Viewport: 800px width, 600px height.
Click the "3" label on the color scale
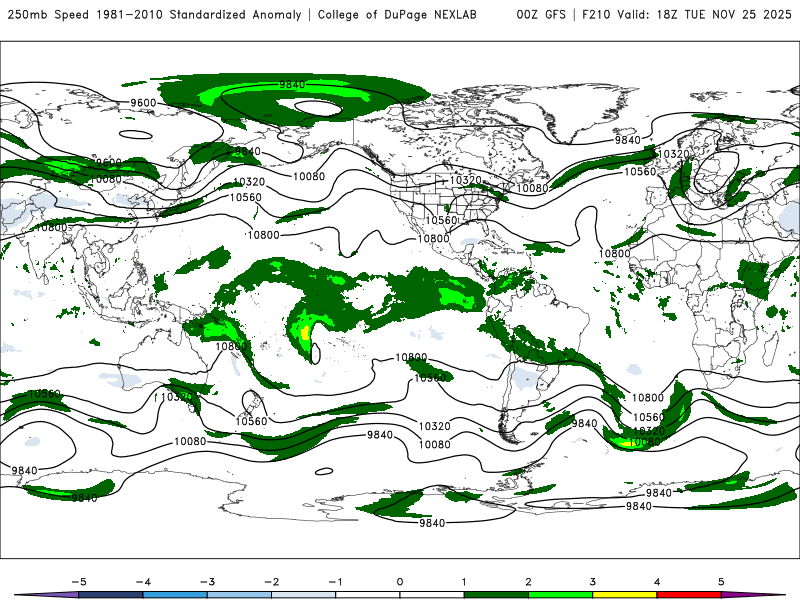tap(592, 582)
